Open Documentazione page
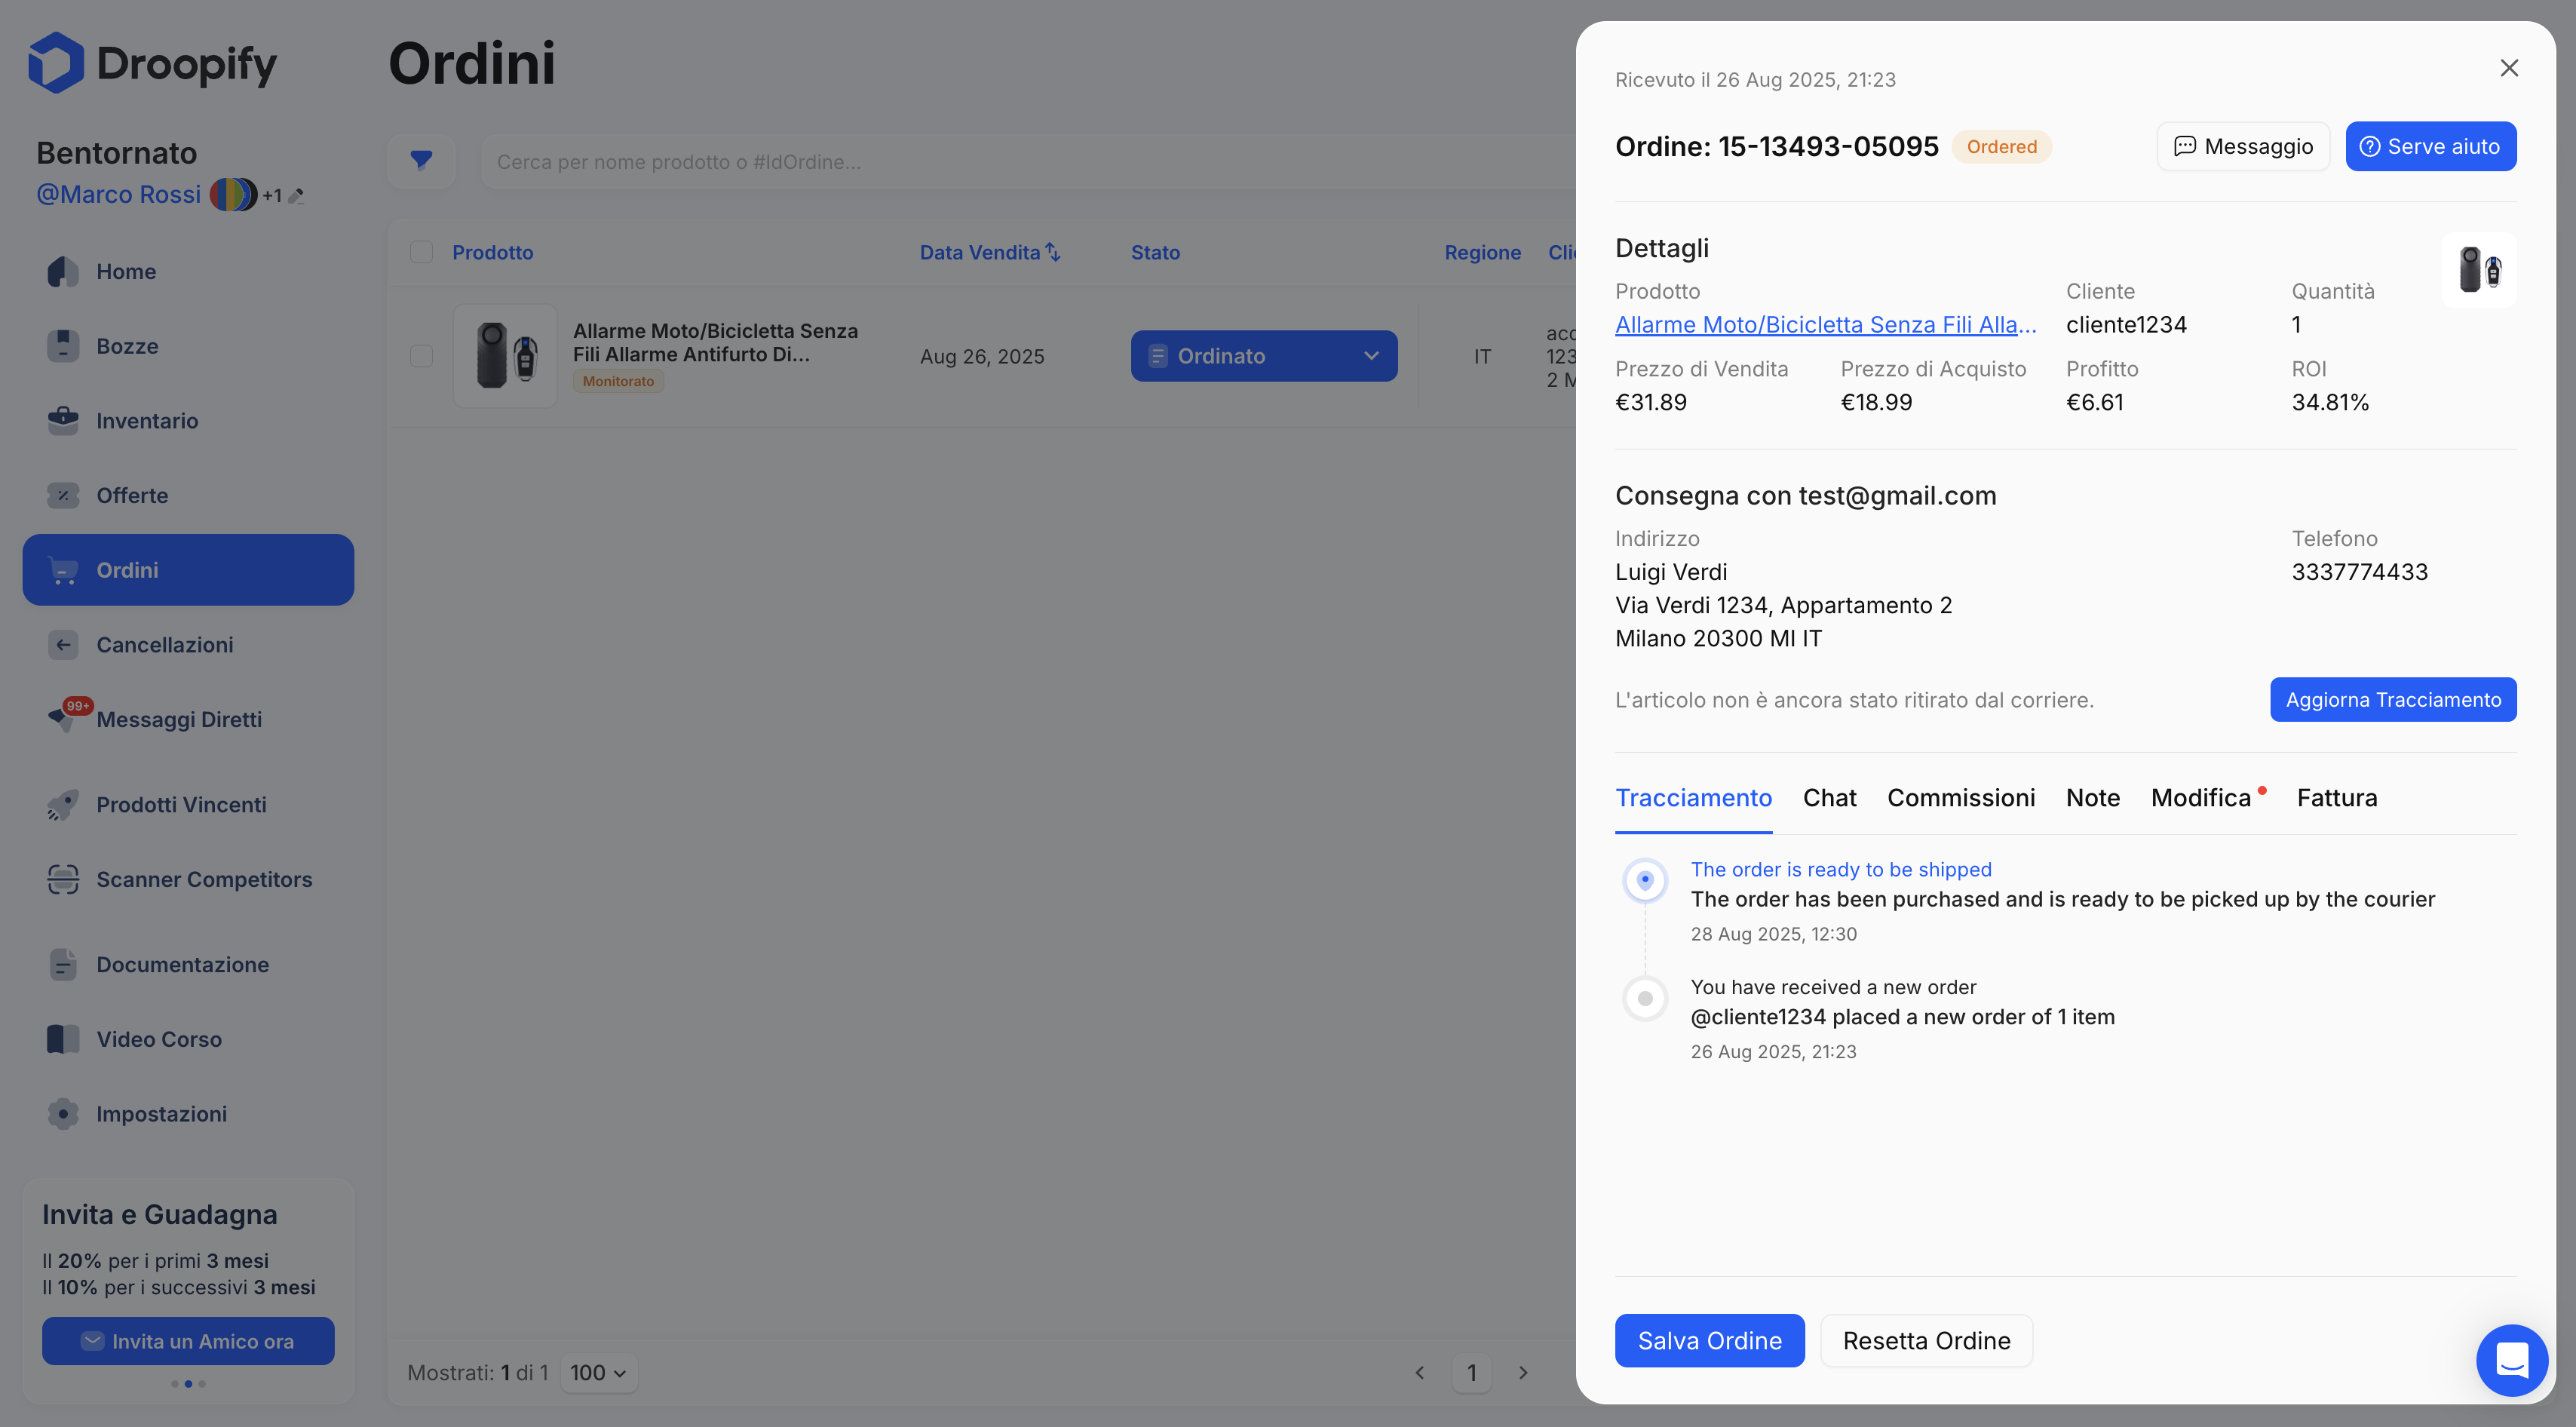2576x1427 pixels. (188, 964)
